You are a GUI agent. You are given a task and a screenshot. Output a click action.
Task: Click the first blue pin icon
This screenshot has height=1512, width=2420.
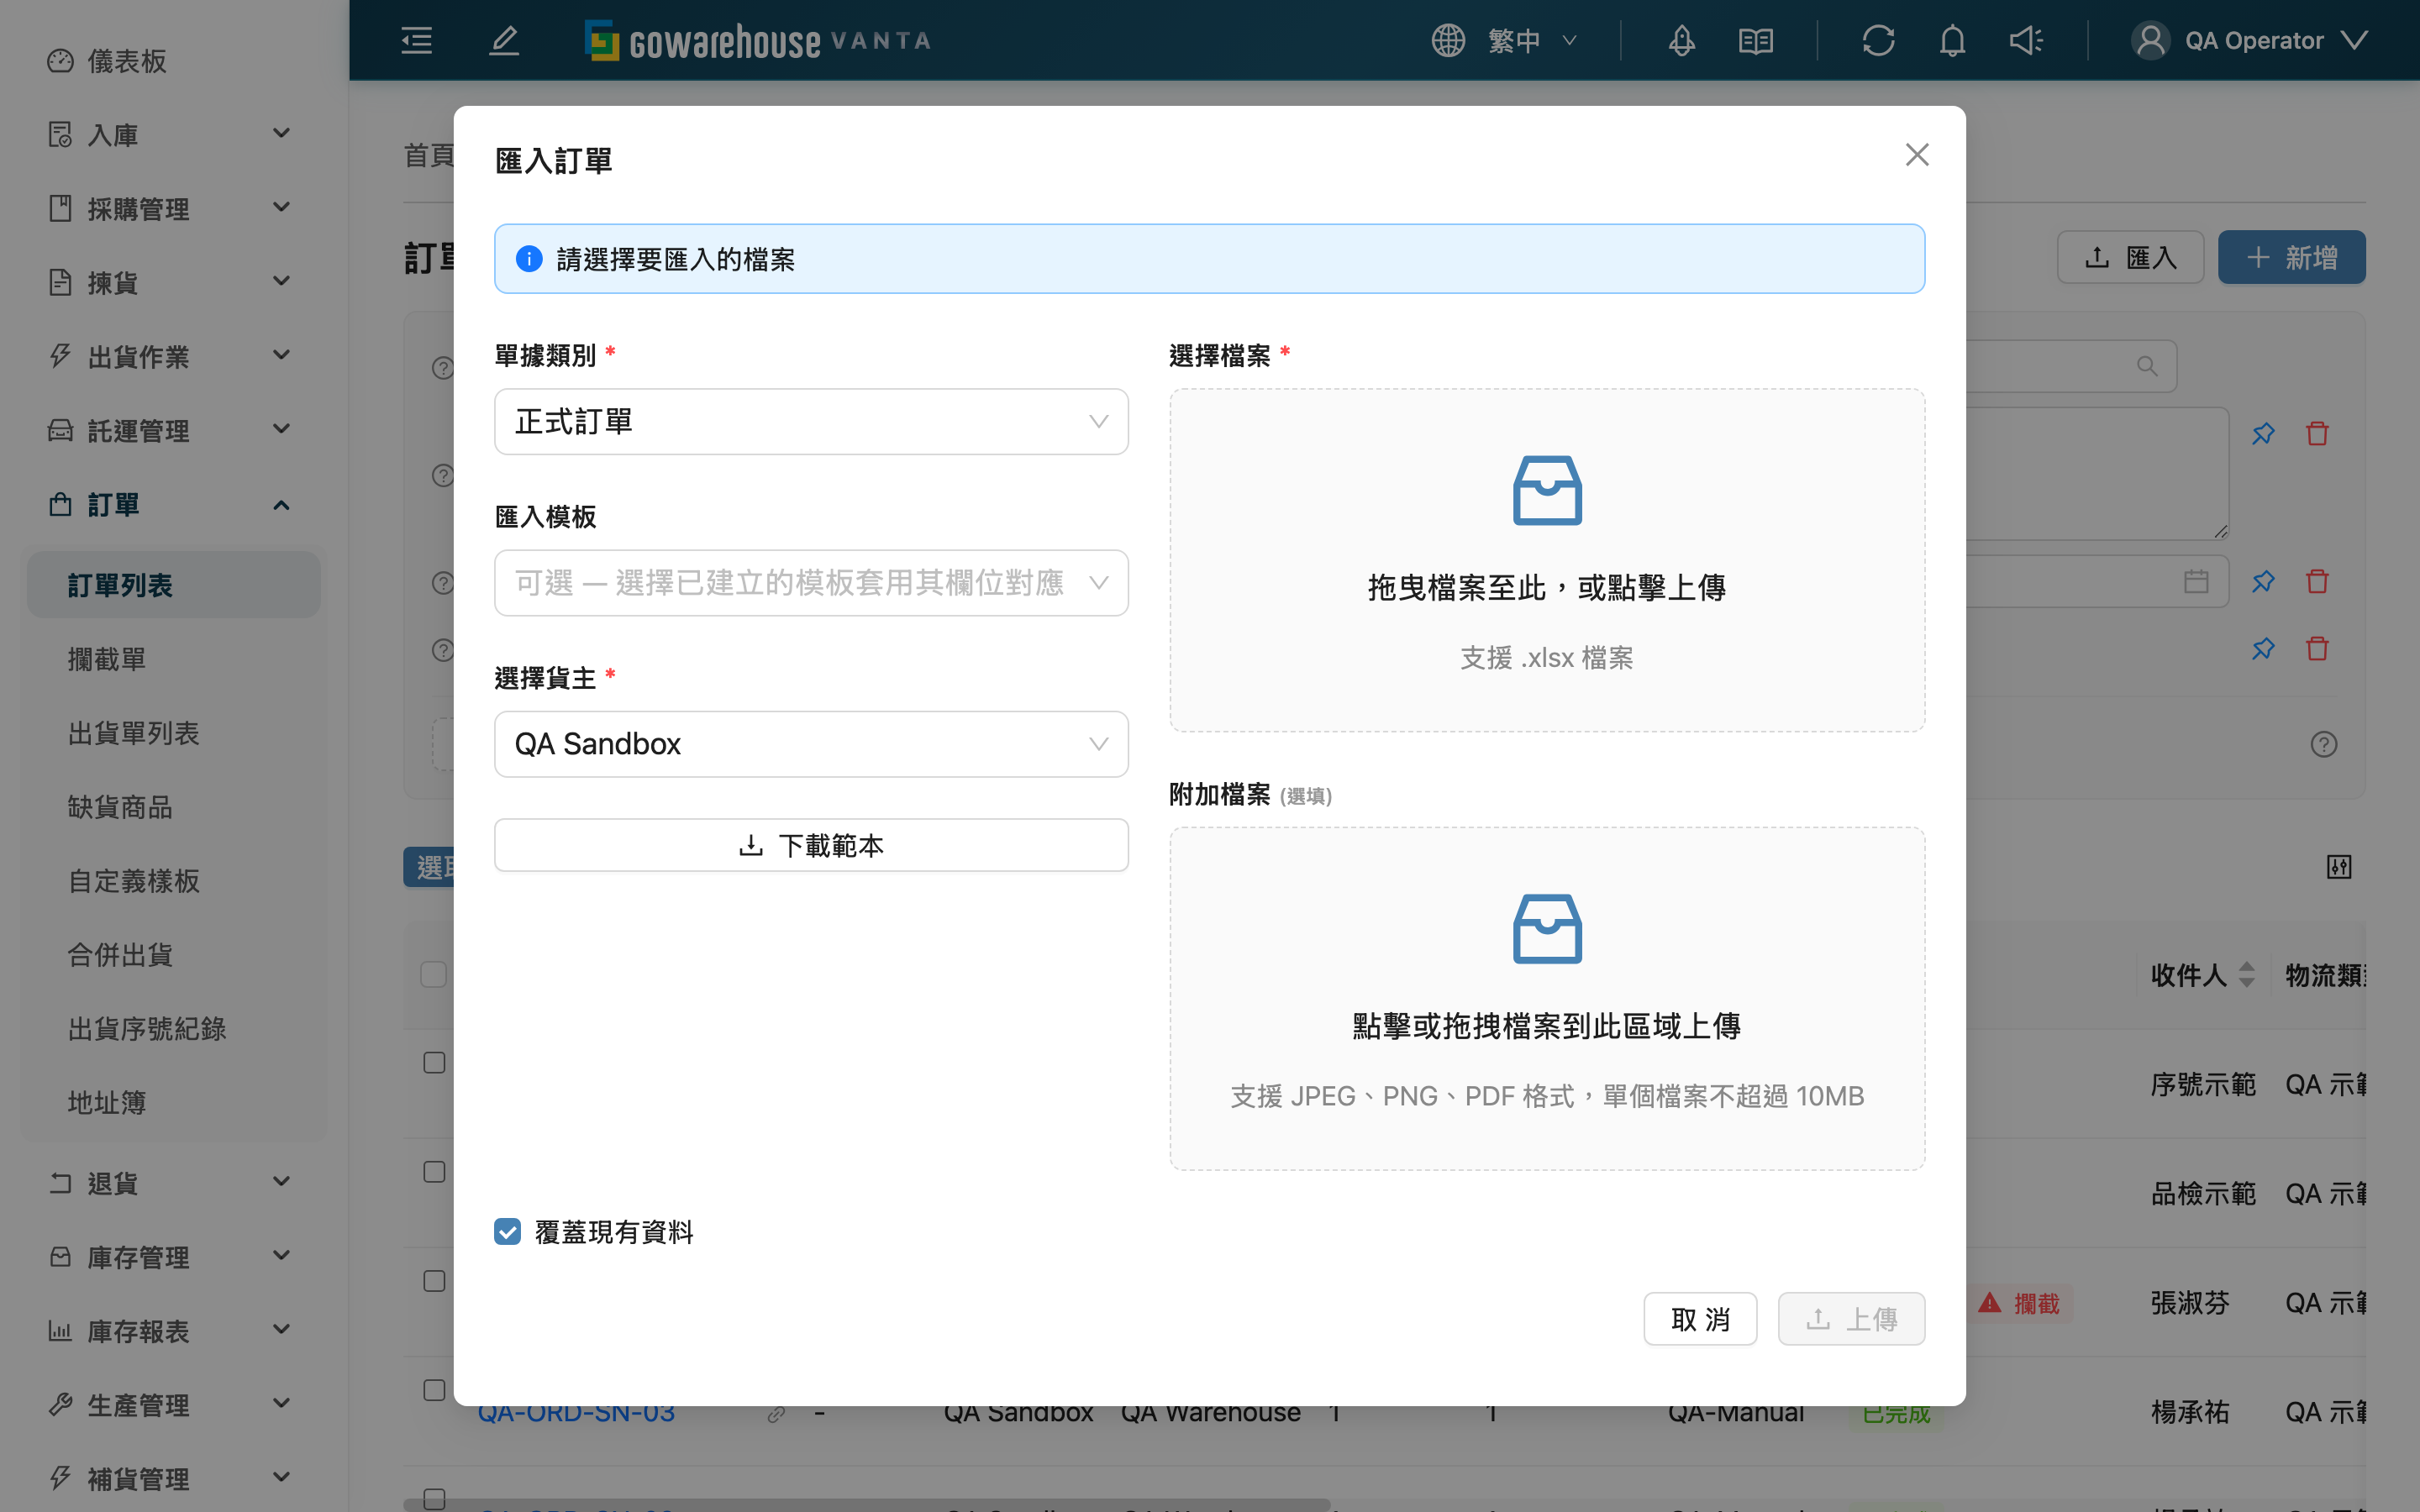2263,433
